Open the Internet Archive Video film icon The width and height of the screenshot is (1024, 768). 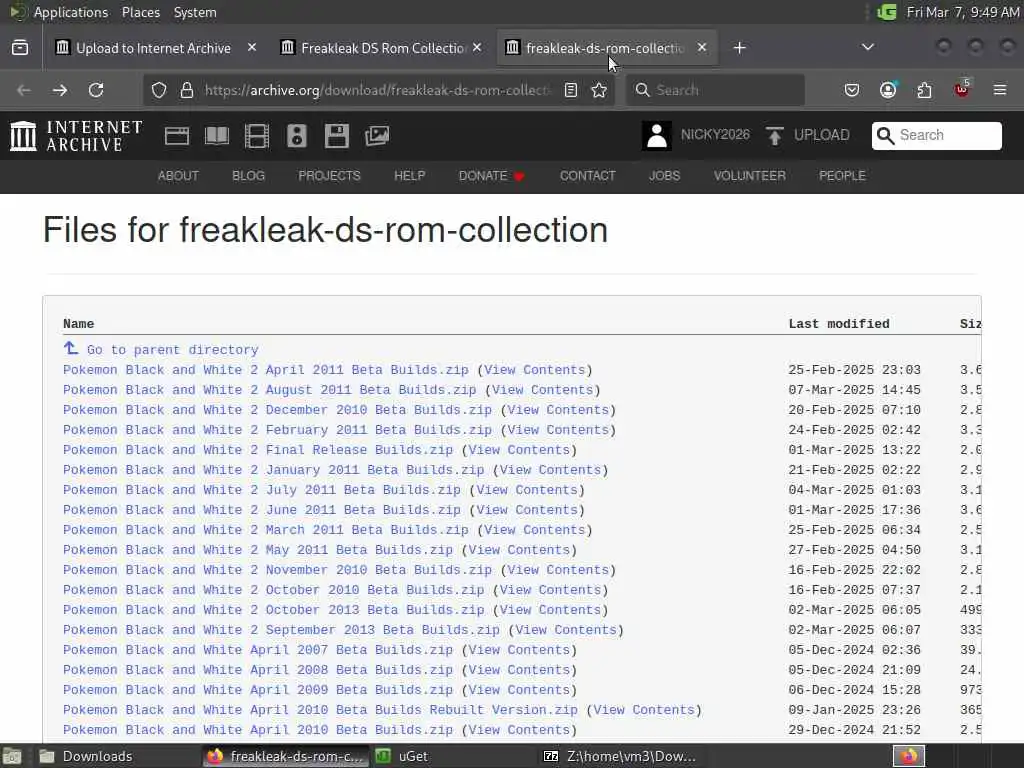pyautogui.click(x=257, y=136)
